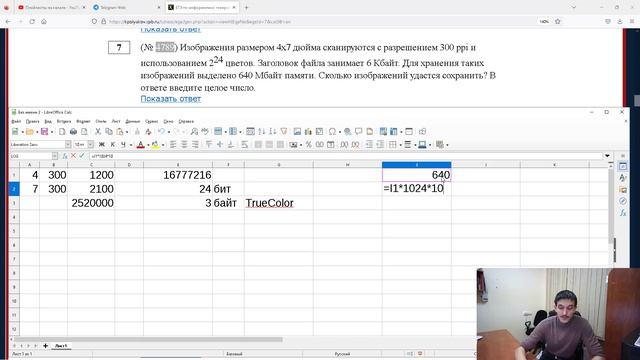Click the Insert Hyperlink globe icon
Image resolution: width=640 pixels, height=360 pixels.
[347, 131]
